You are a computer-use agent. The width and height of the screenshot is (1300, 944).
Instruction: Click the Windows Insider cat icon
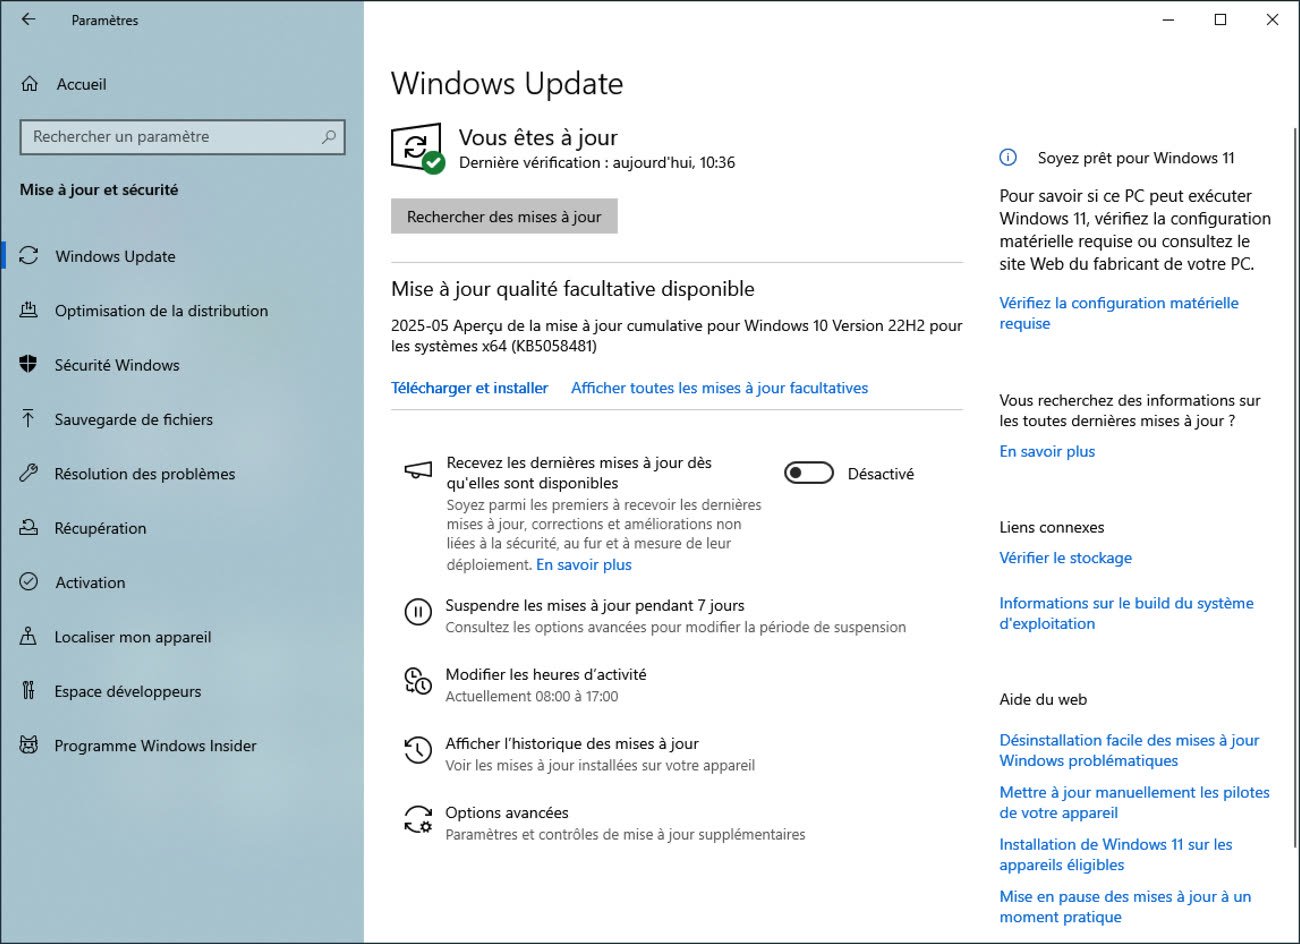point(29,745)
